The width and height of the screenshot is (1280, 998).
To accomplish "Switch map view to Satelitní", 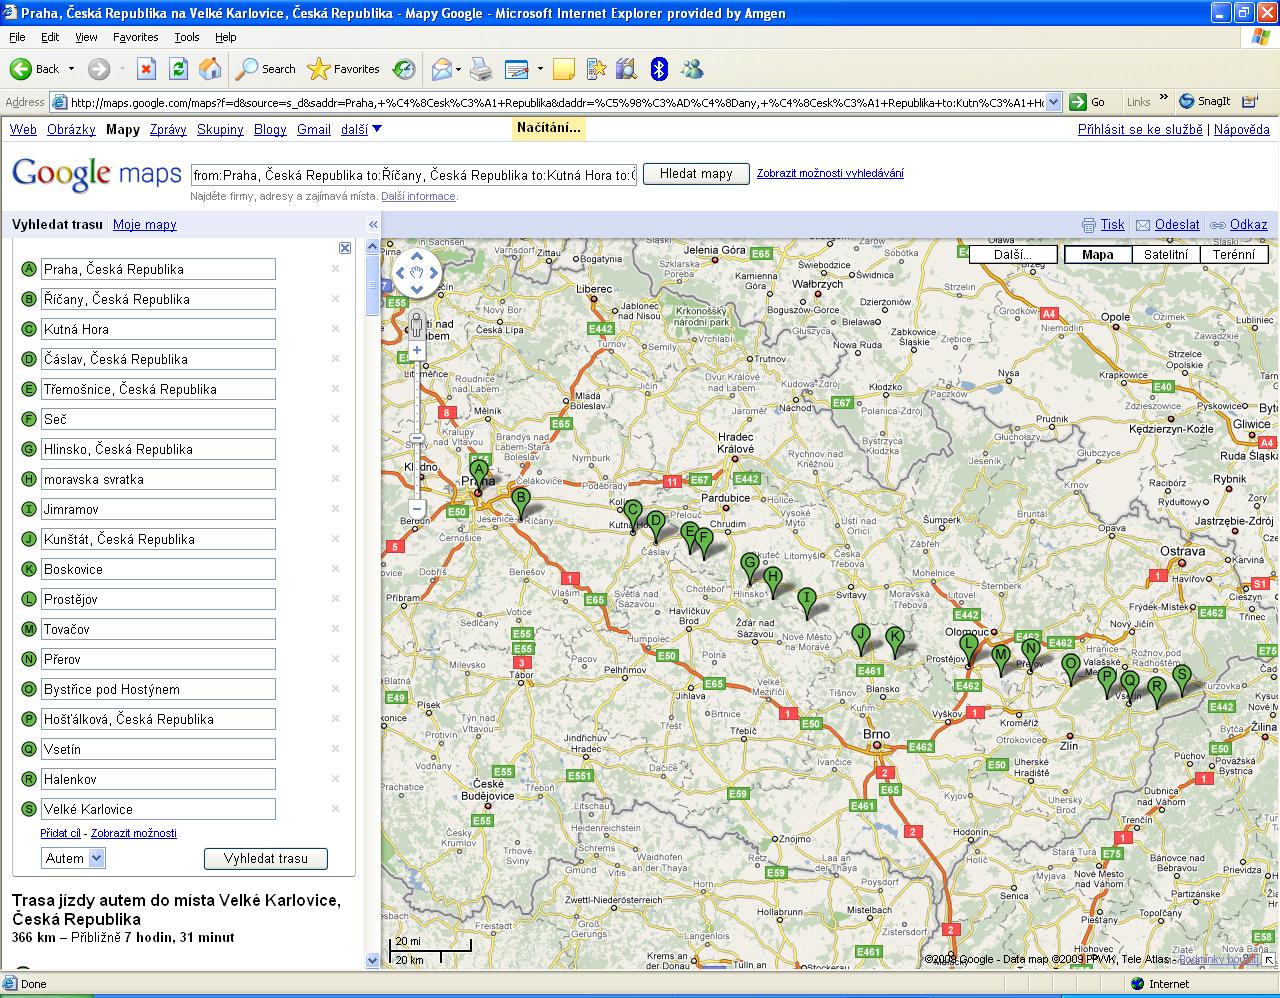I will coord(1166,254).
